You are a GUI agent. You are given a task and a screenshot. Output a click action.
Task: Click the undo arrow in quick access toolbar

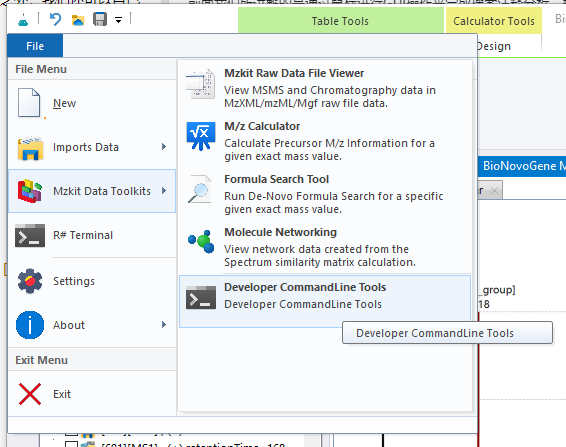click(55, 19)
